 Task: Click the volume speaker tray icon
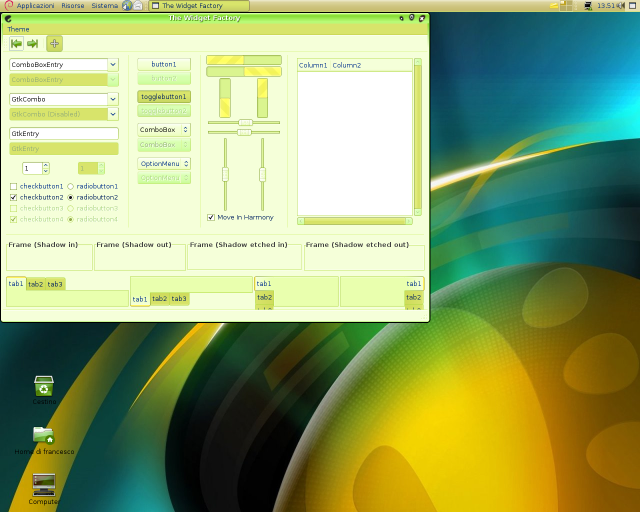[620, 5]
